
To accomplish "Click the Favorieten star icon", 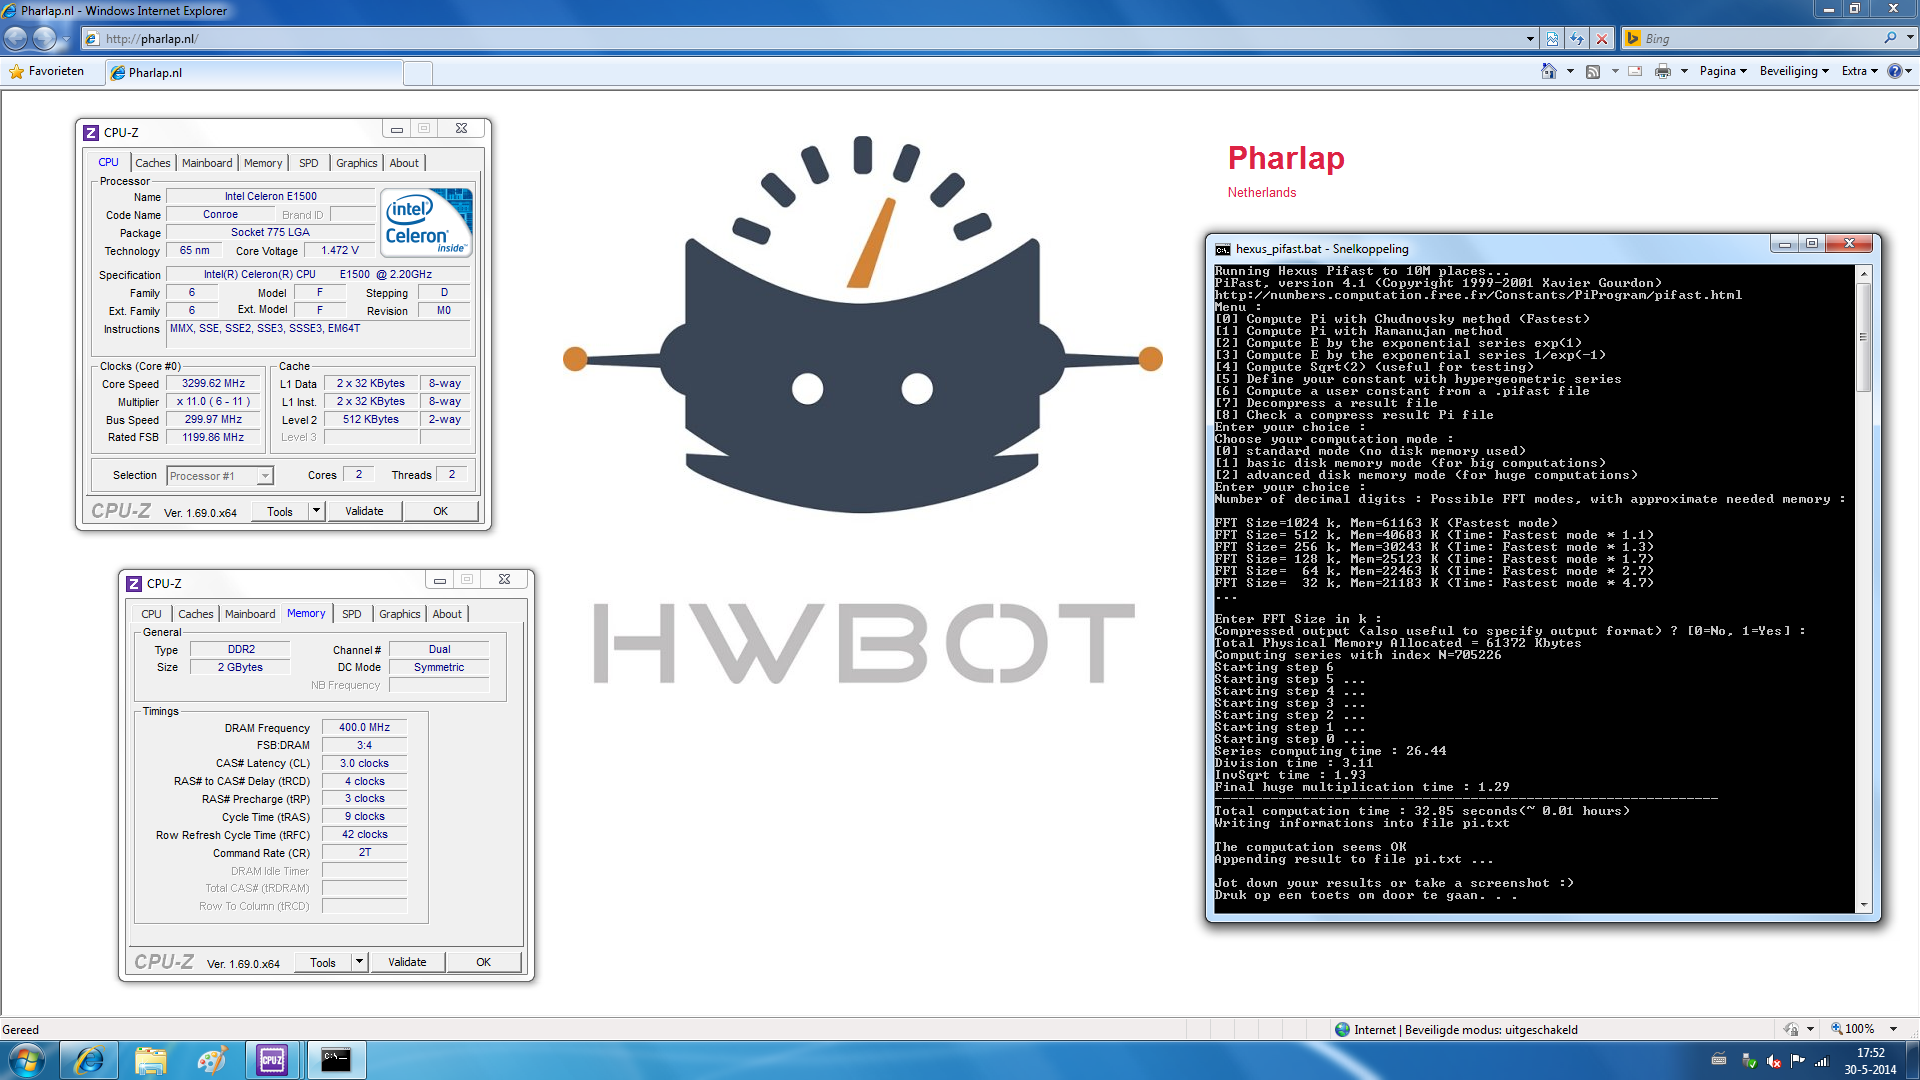I will click(17, 72).
